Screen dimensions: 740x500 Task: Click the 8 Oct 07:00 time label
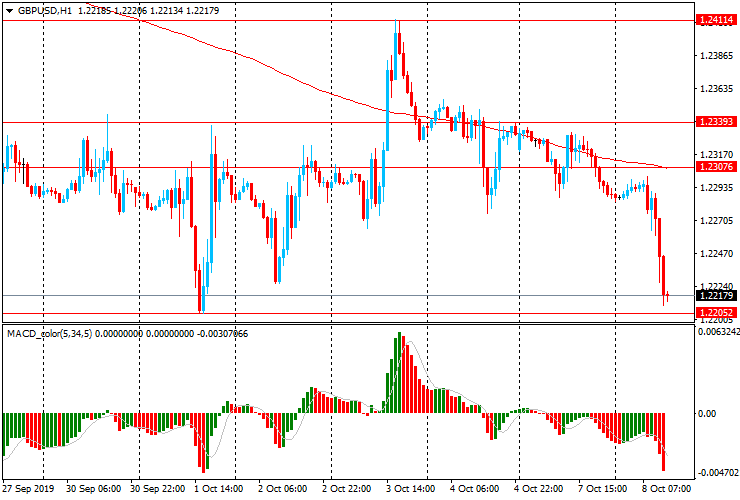(x=667, y=489)
